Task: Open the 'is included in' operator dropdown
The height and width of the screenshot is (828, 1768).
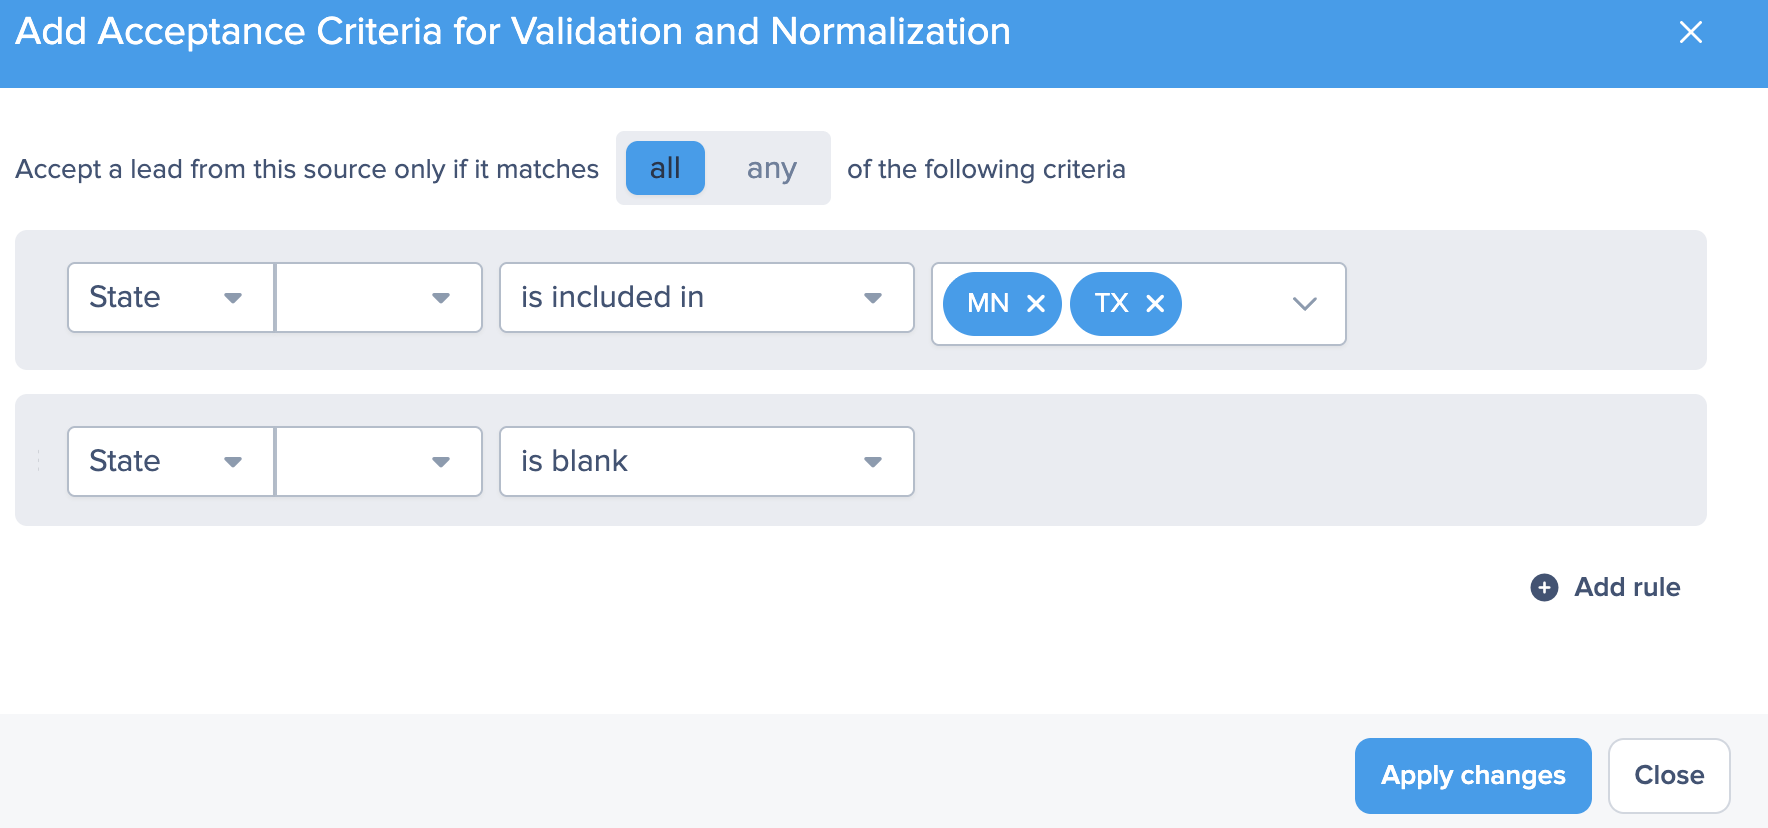Action: click(706, 297)
